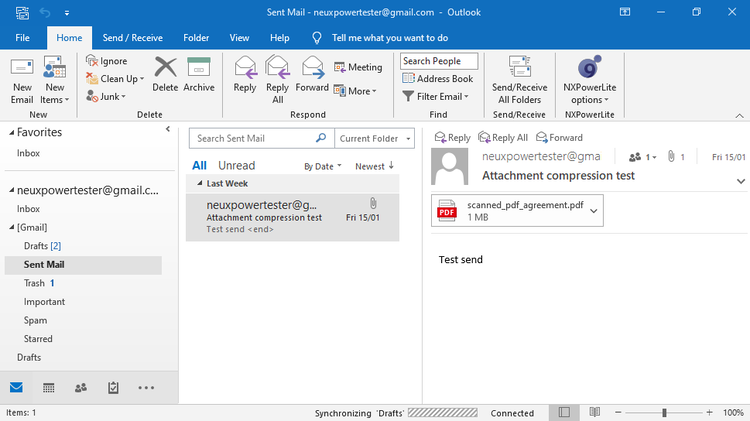Open the File tab
Viewport: 750px width, 421px height.
click(22, 38)
